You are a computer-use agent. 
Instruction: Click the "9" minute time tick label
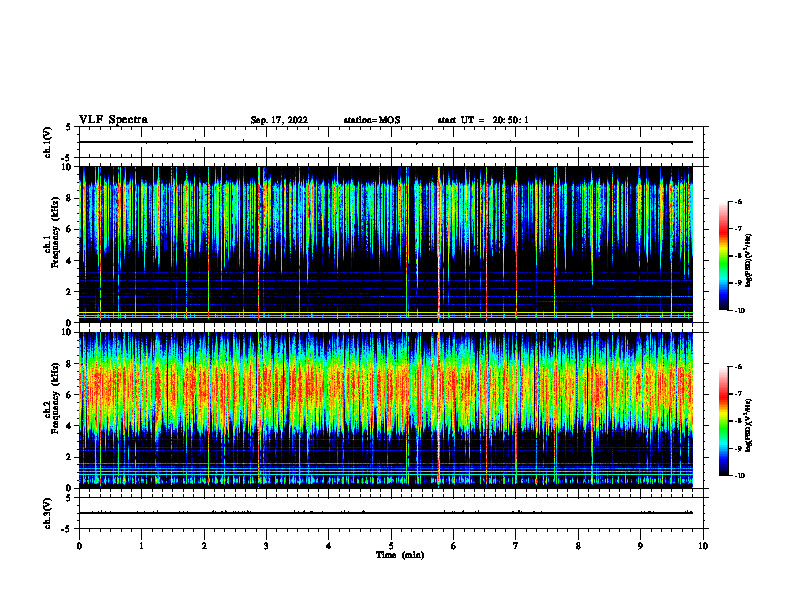coord(640,546)
